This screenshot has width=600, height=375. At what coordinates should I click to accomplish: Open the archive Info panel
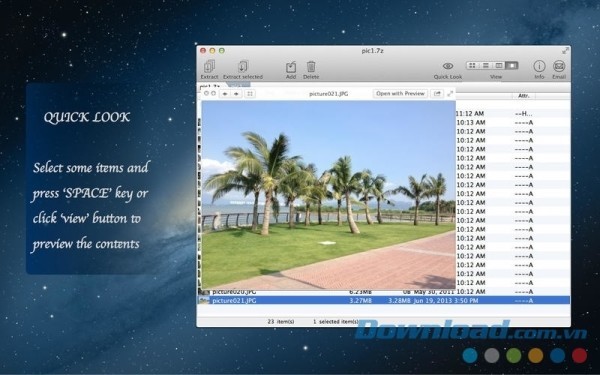(x=539, y=66)
